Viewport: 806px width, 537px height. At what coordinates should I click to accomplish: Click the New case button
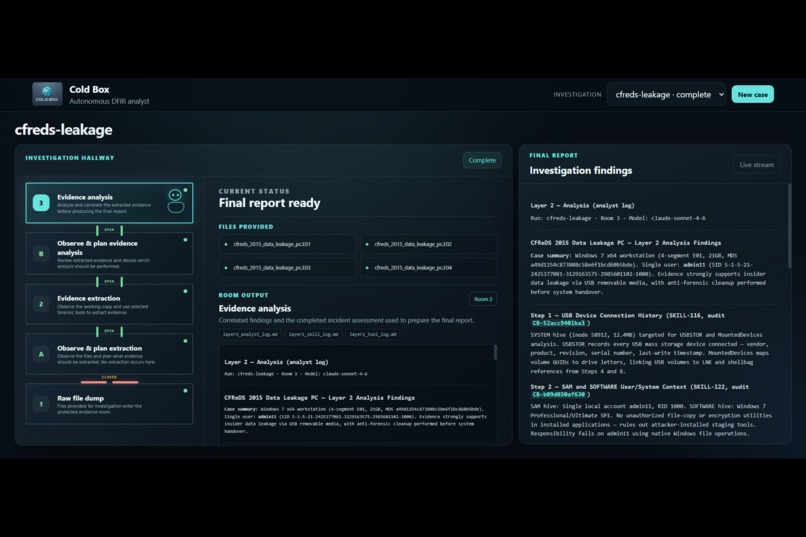(753, 95)
